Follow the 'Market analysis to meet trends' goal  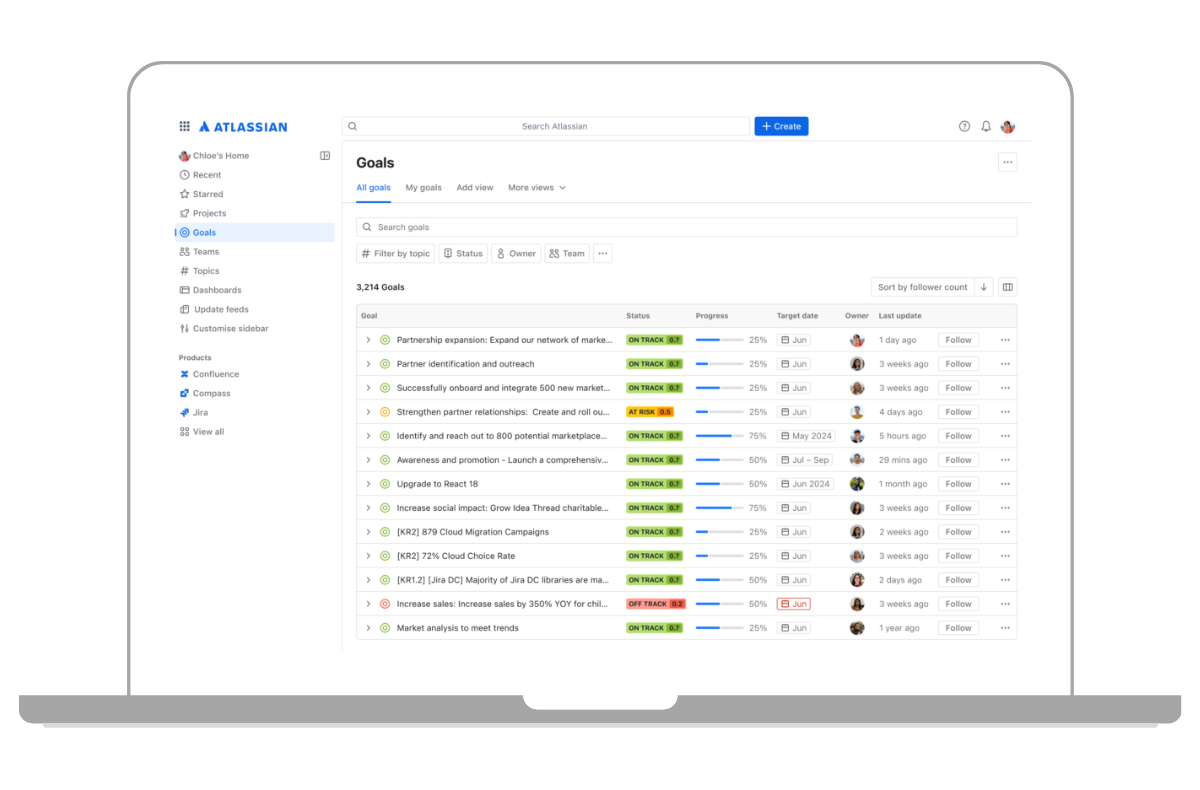958,628
